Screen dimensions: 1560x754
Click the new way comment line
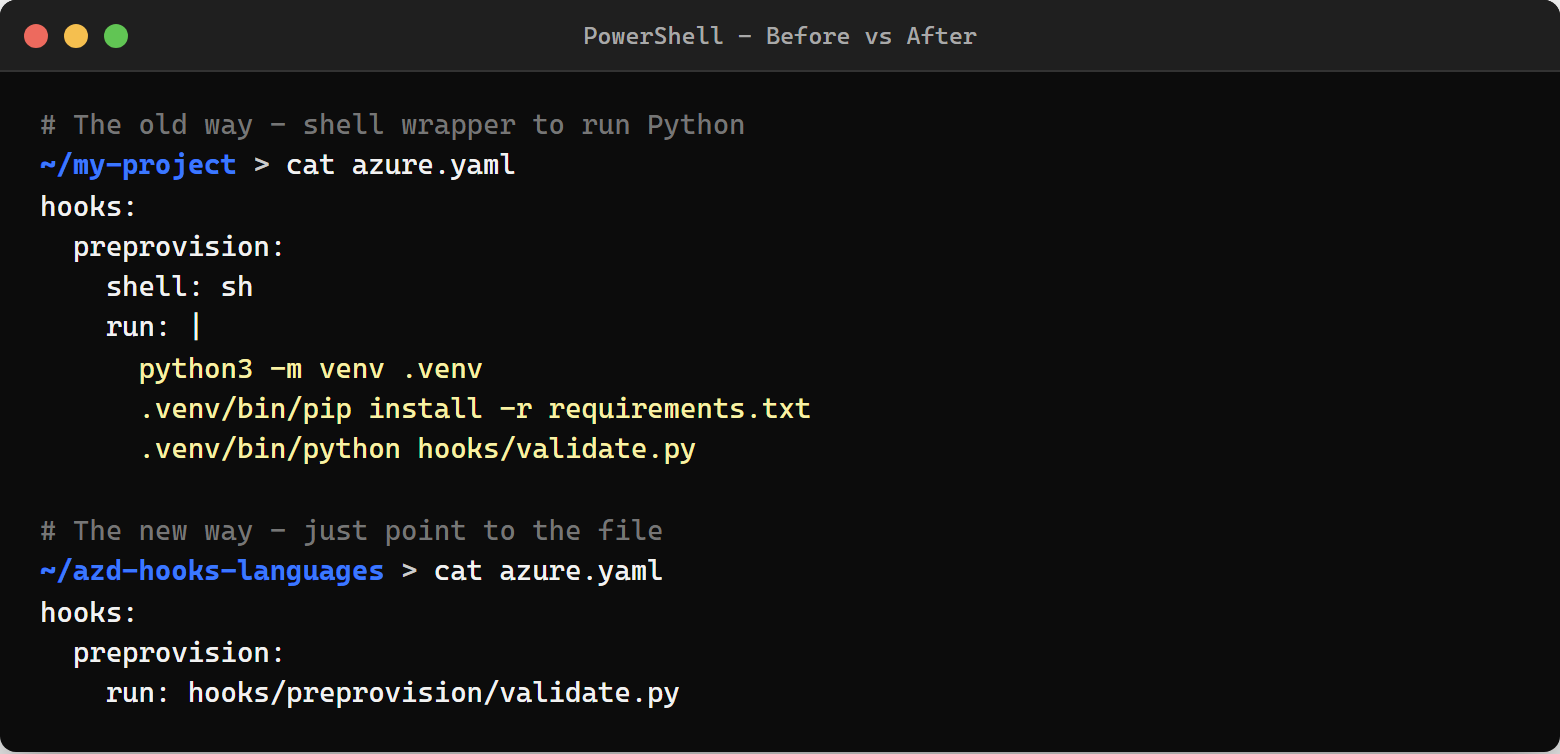(352, 530)
